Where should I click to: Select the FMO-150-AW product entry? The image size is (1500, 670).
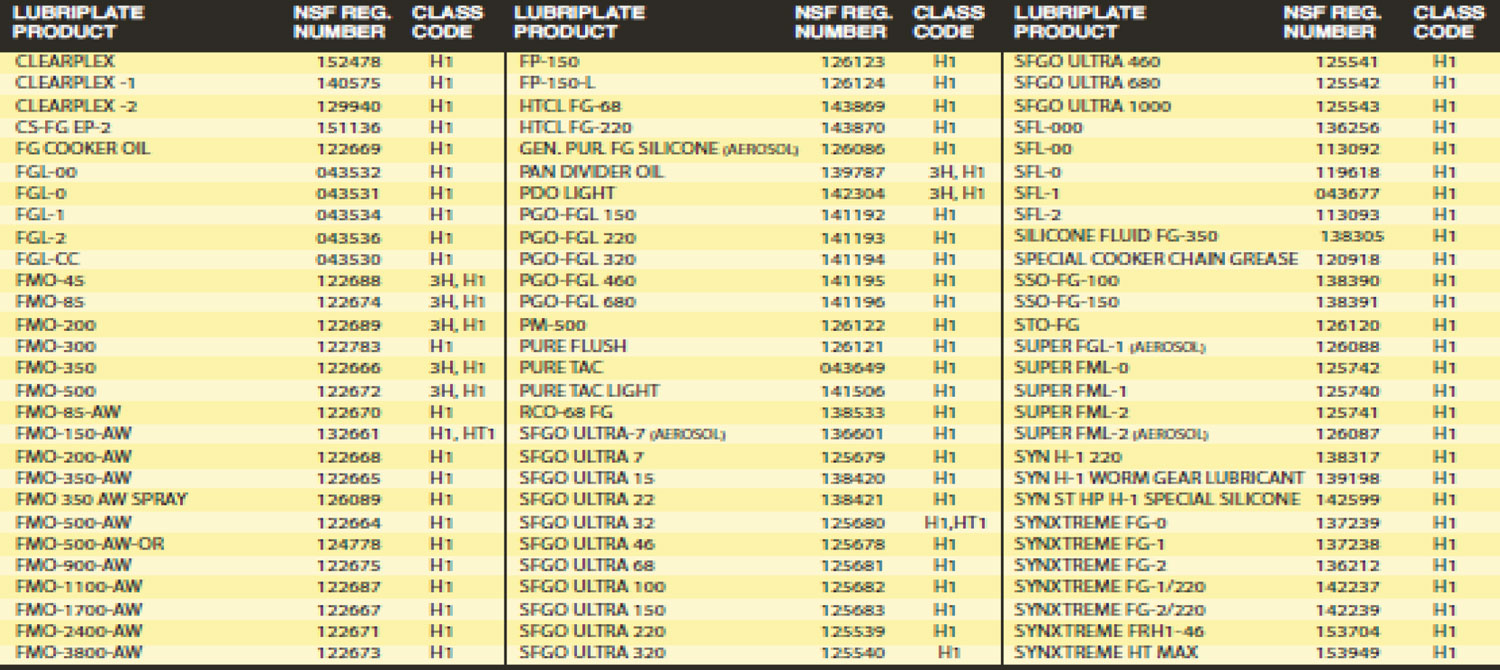74,434
